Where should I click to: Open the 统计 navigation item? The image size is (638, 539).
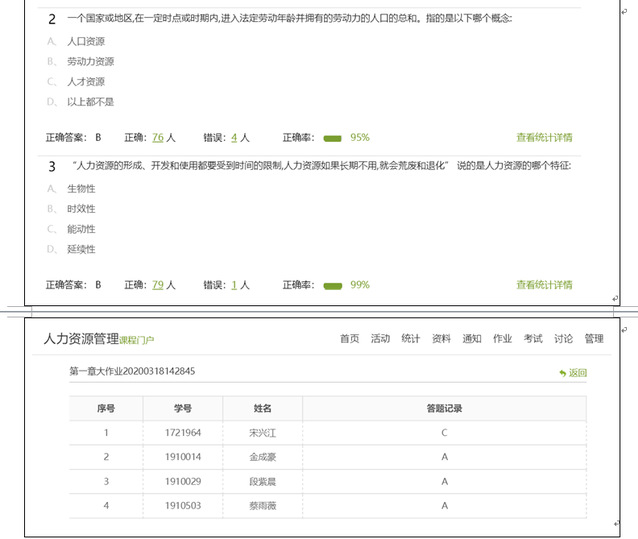(410, 339)
